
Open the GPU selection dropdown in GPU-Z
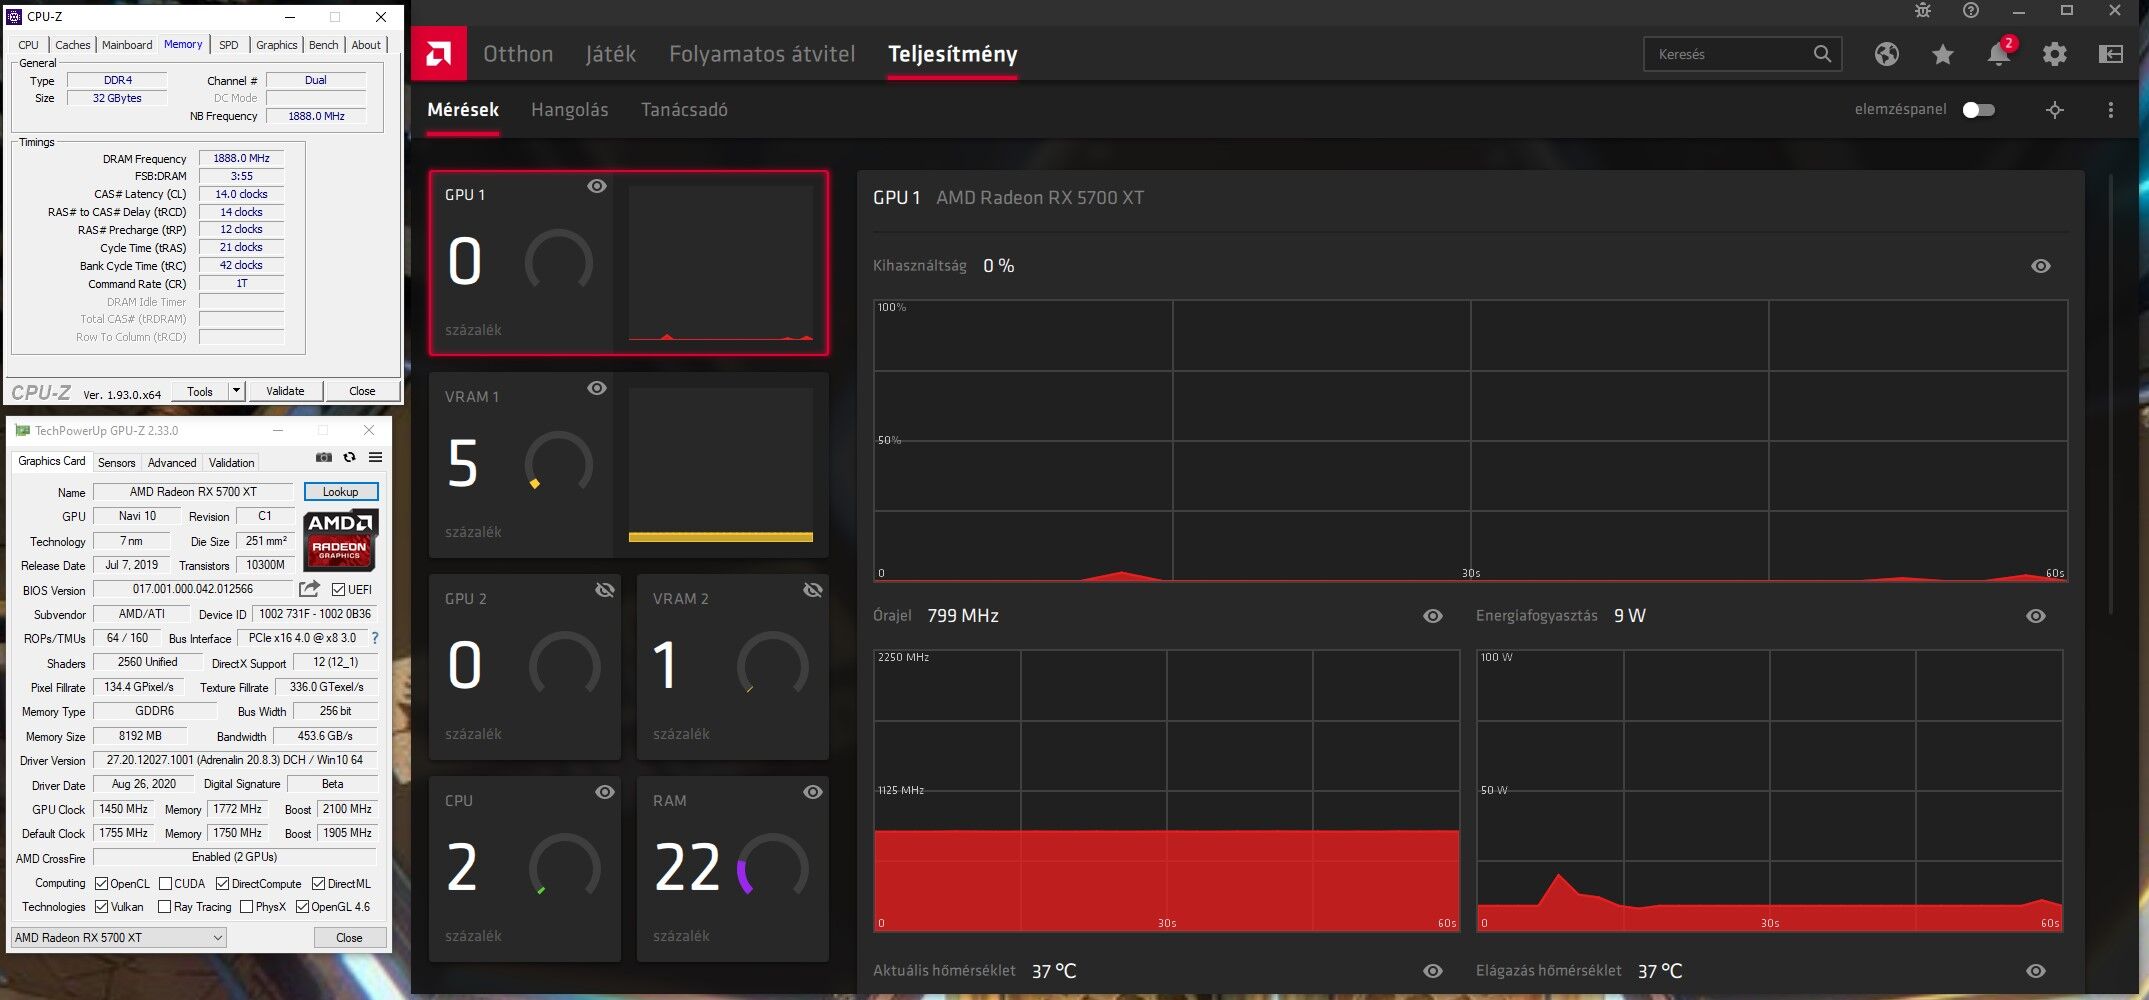click(118, 938)
